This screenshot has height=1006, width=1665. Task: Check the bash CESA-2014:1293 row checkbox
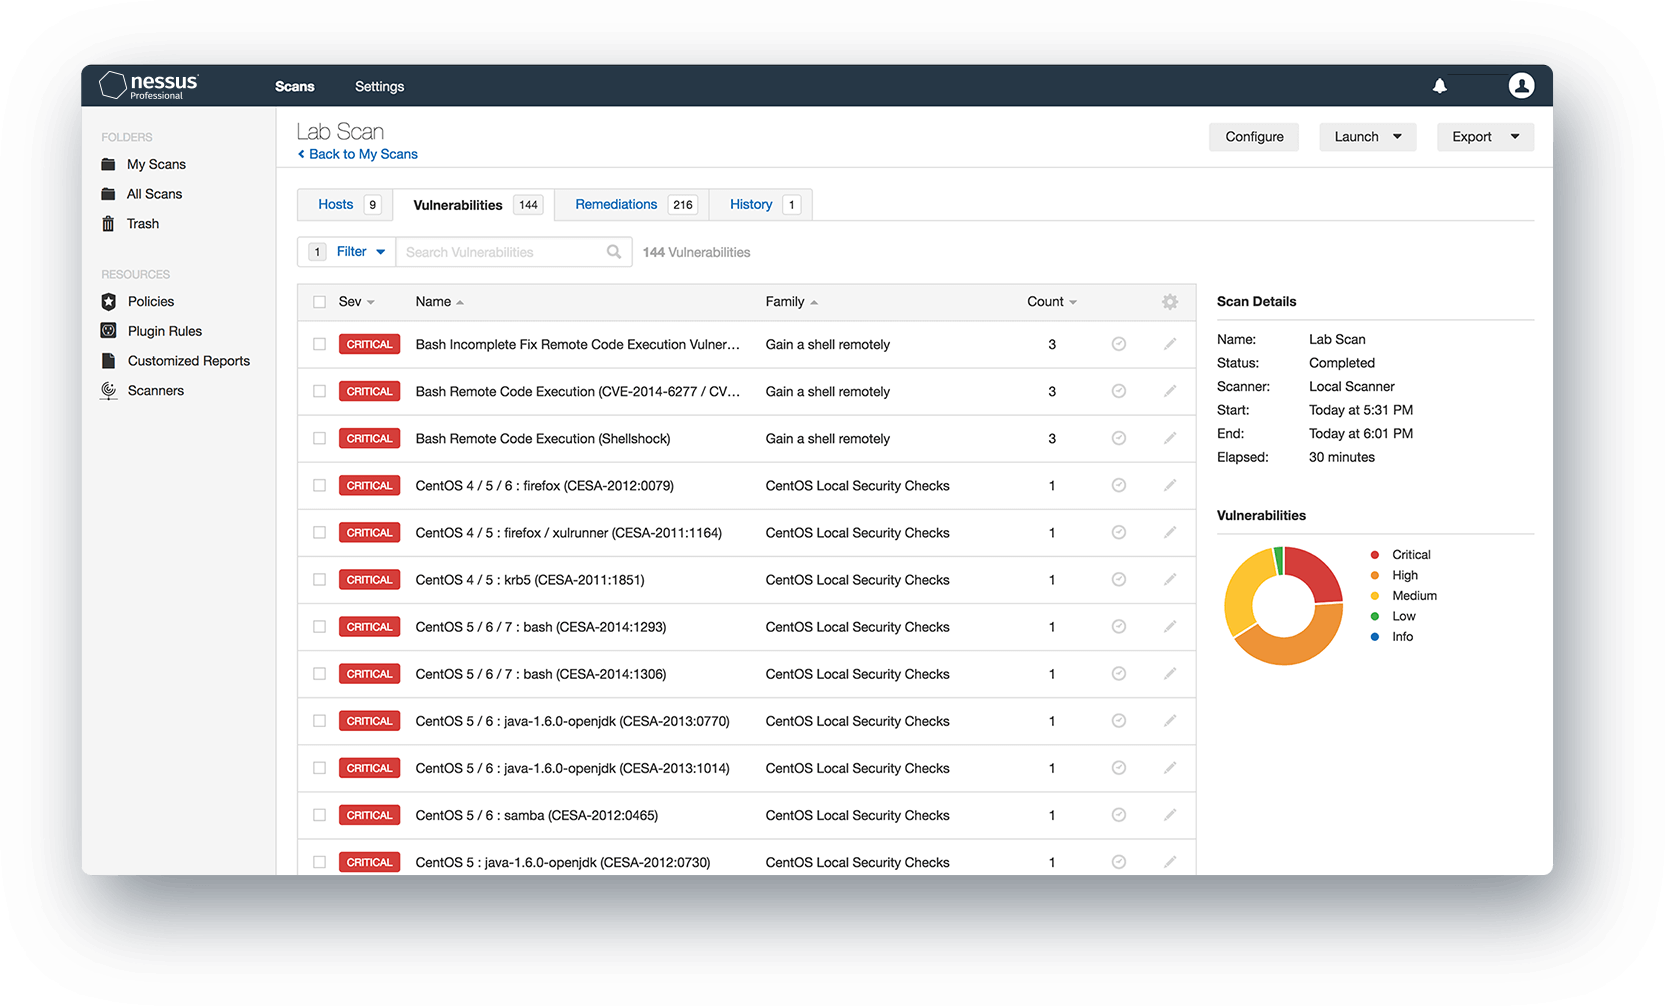[x=320, y=627]
